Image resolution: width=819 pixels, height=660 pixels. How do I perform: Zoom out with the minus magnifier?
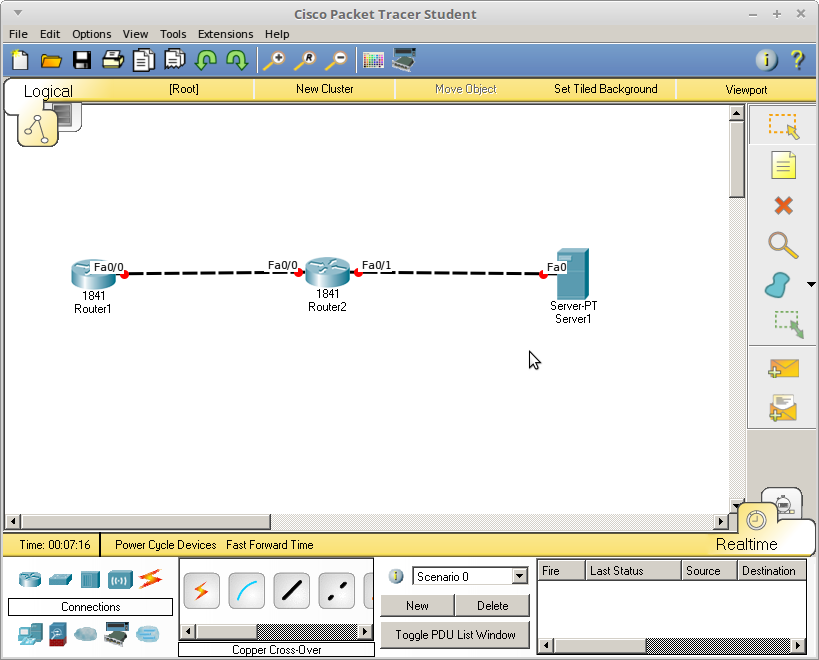[x=336, y=61]
